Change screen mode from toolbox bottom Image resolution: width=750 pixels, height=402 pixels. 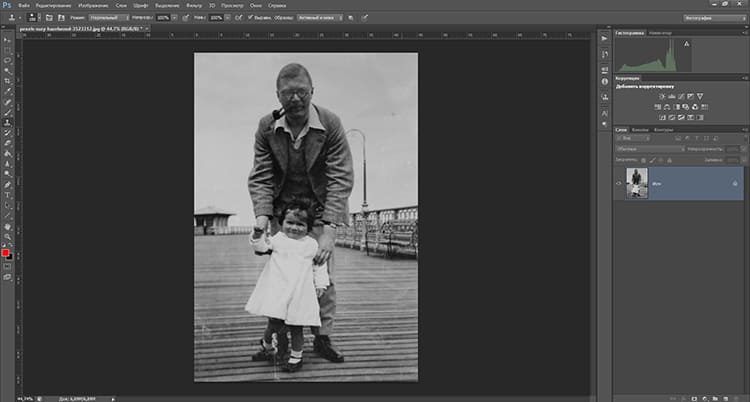pos(7,277)
